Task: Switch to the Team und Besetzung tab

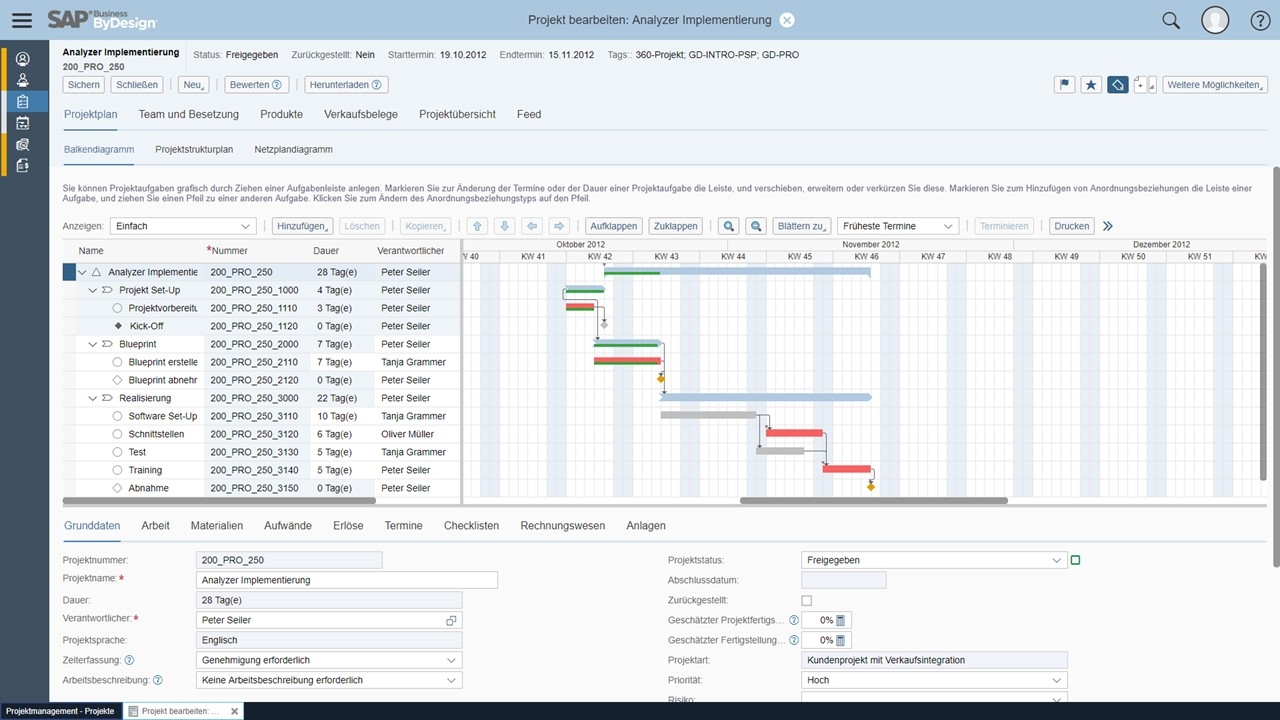Action: [188, 114]
